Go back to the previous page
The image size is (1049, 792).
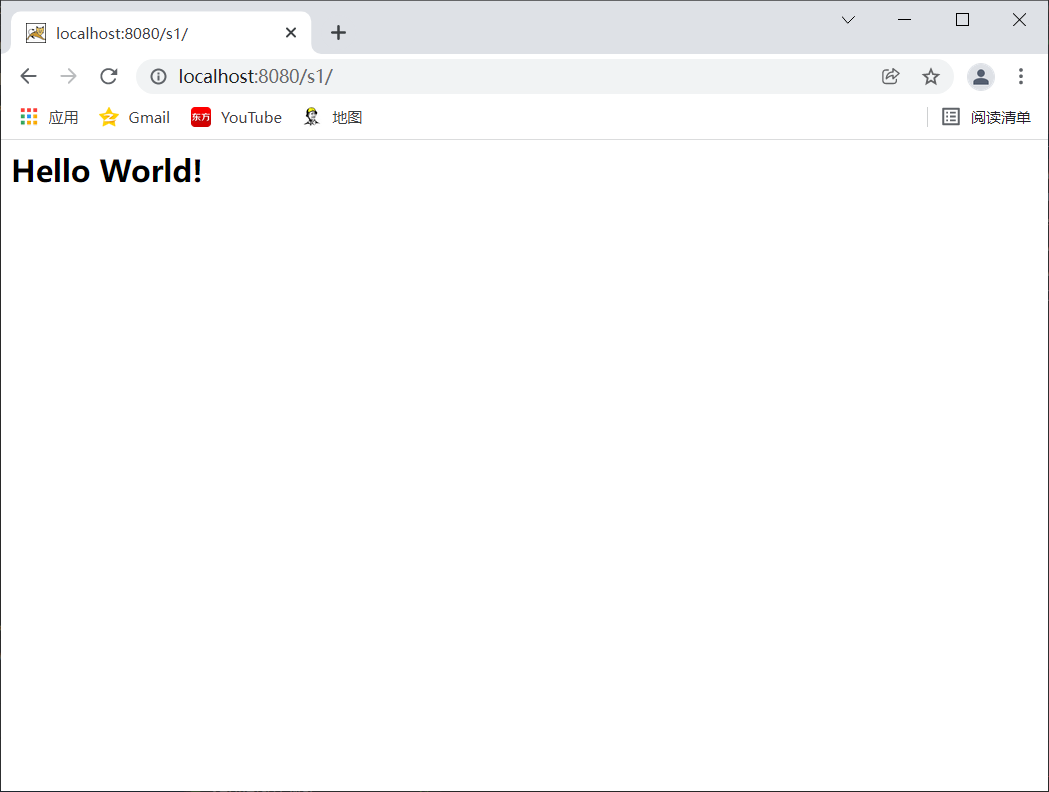pyautogui.click(x=29, y=76)
